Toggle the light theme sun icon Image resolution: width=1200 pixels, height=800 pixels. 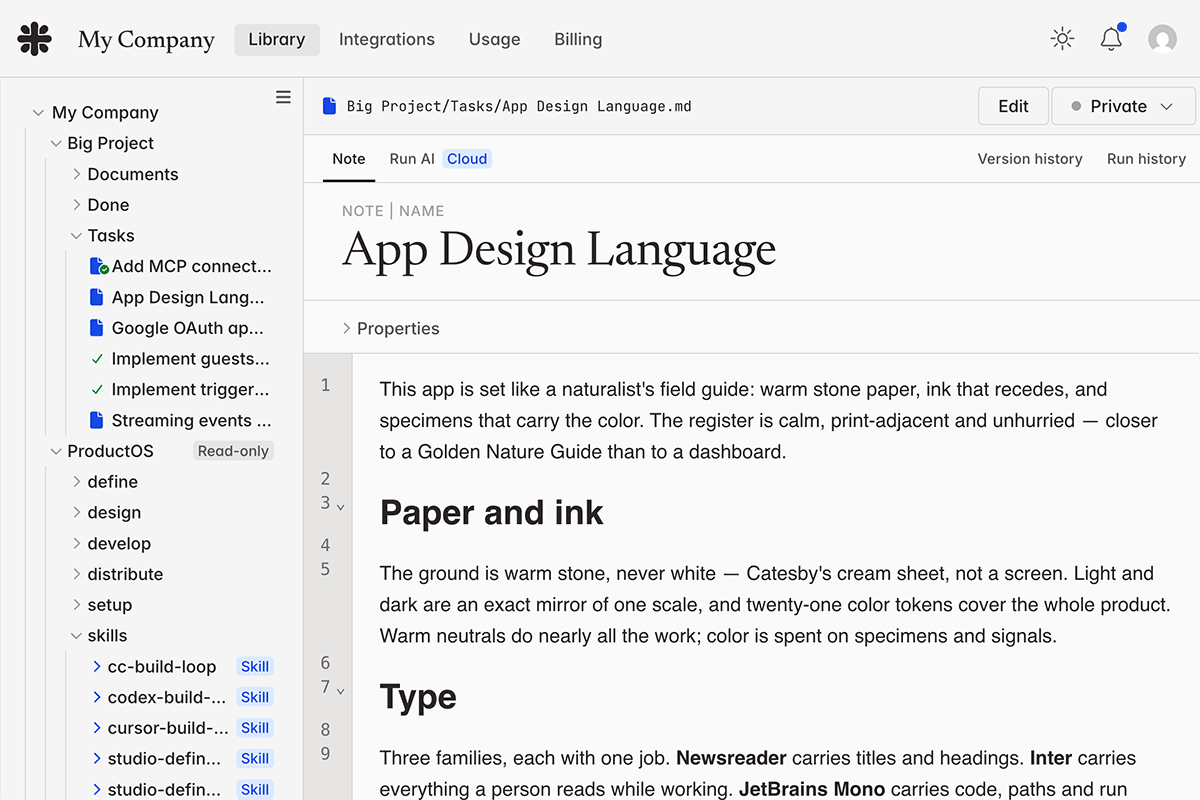pyautogui.click(x=1062, y=39)
